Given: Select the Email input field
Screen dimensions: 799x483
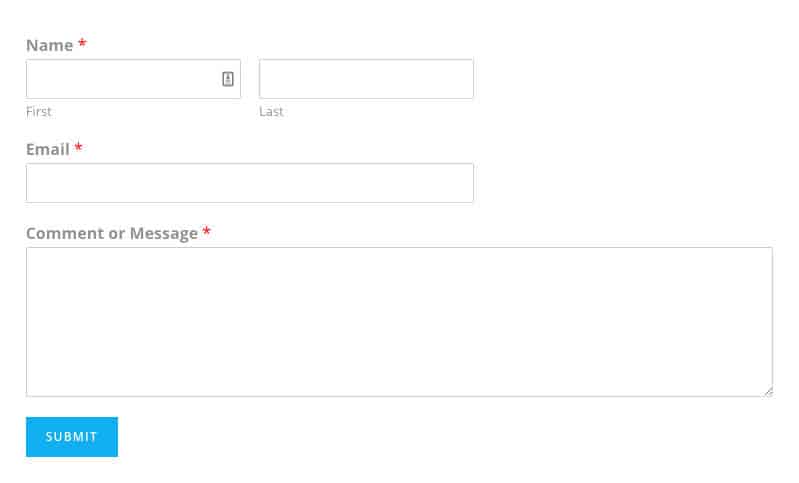Looking at the screenshot, I should point(250,183).
